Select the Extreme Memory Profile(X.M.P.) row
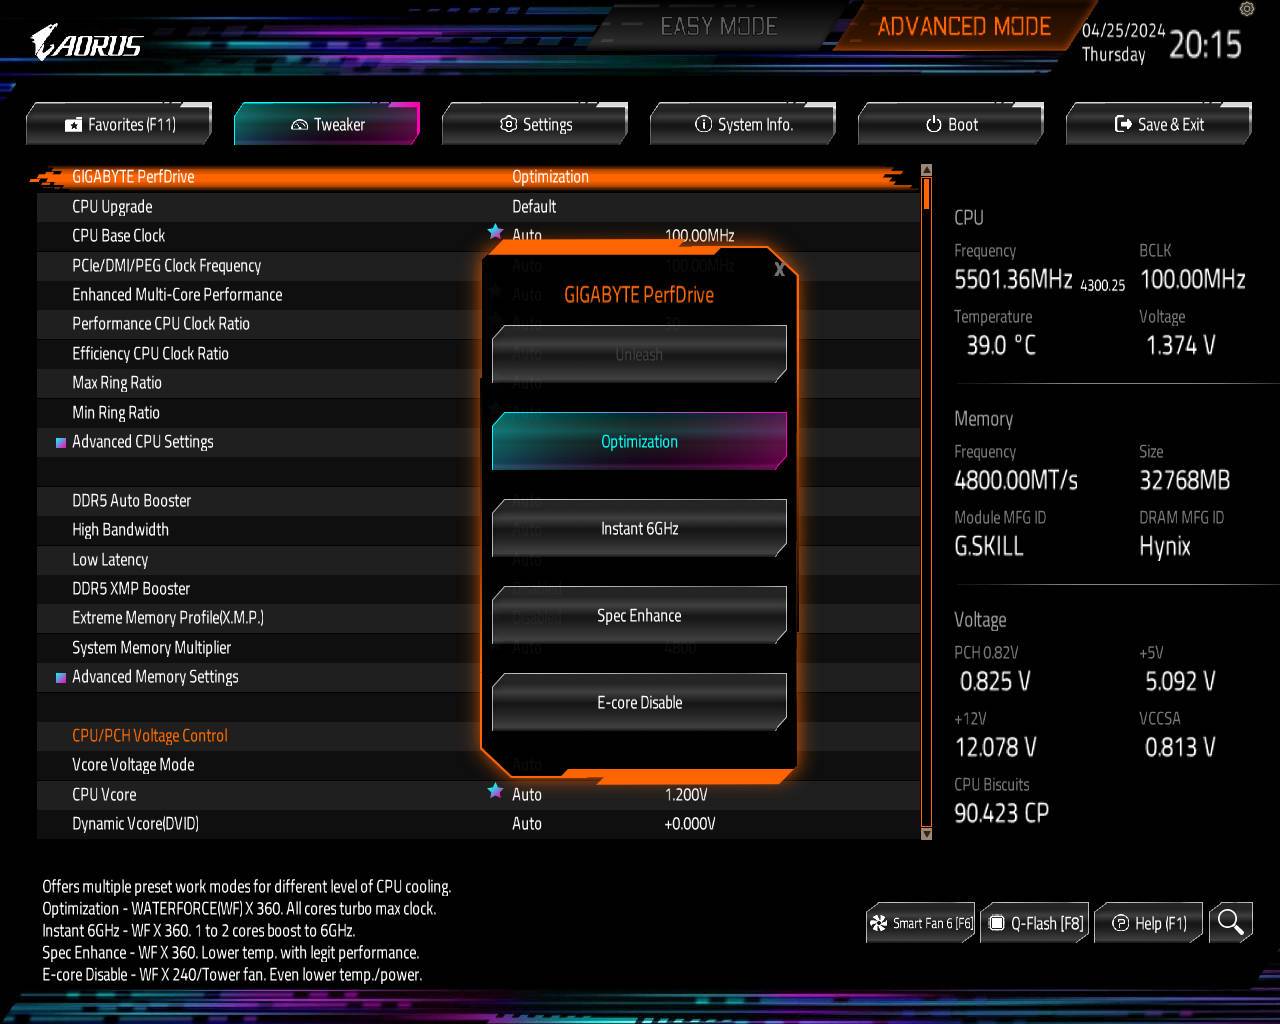 [x=478, y=618]
